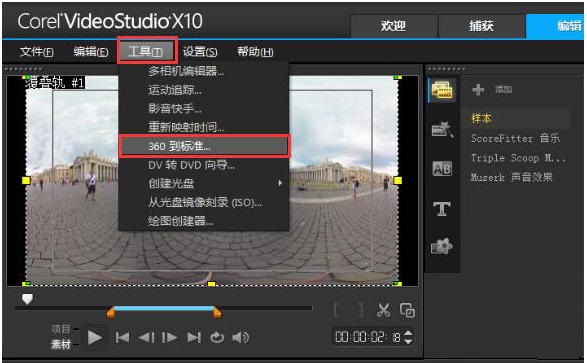This screenshot has height=363, width=587.
Task: Open the Media library icon
Action: click(x=442, y=90)
